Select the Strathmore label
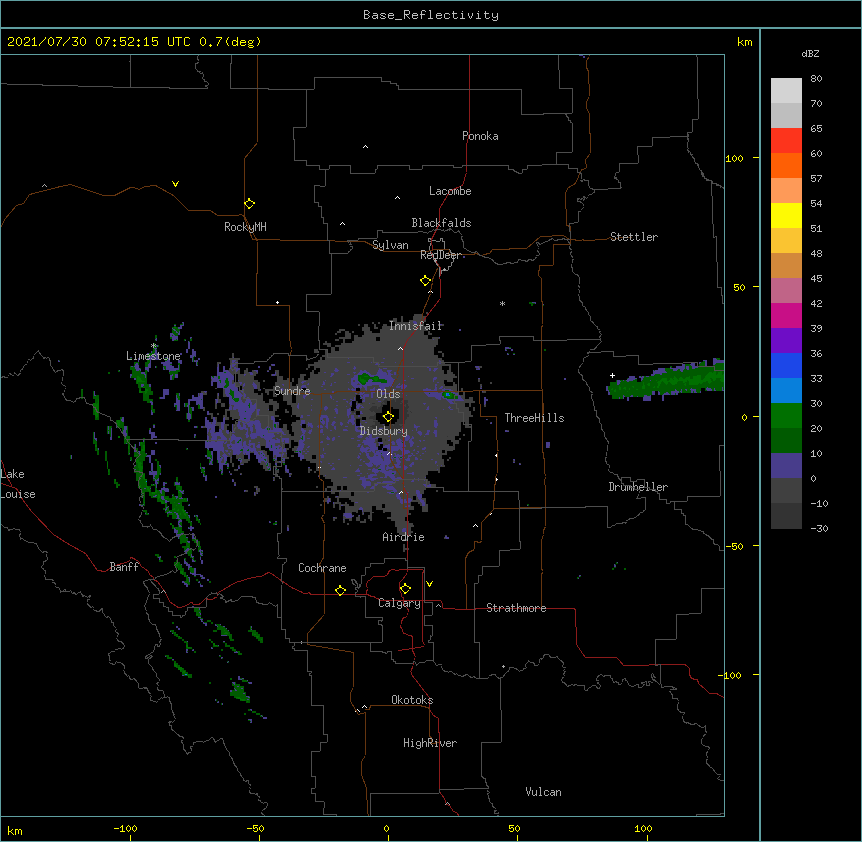The height and width of the screenshot is (842, 862). [516, 608]
